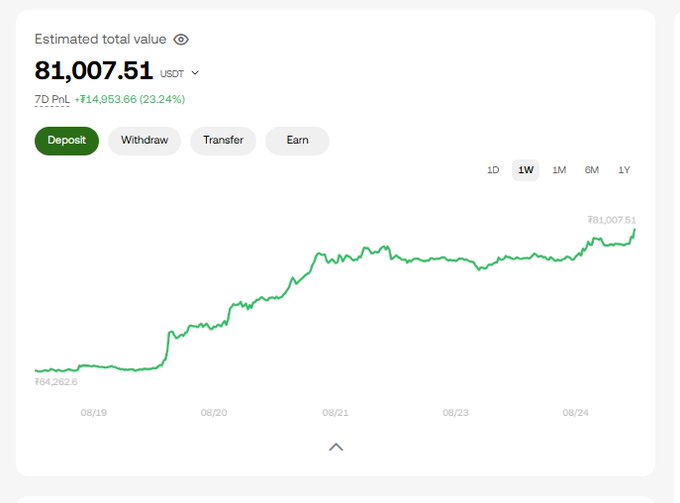Click the Earn button
Screen dimensions: 680x503
pyautogui.click(x=298, y=140)
